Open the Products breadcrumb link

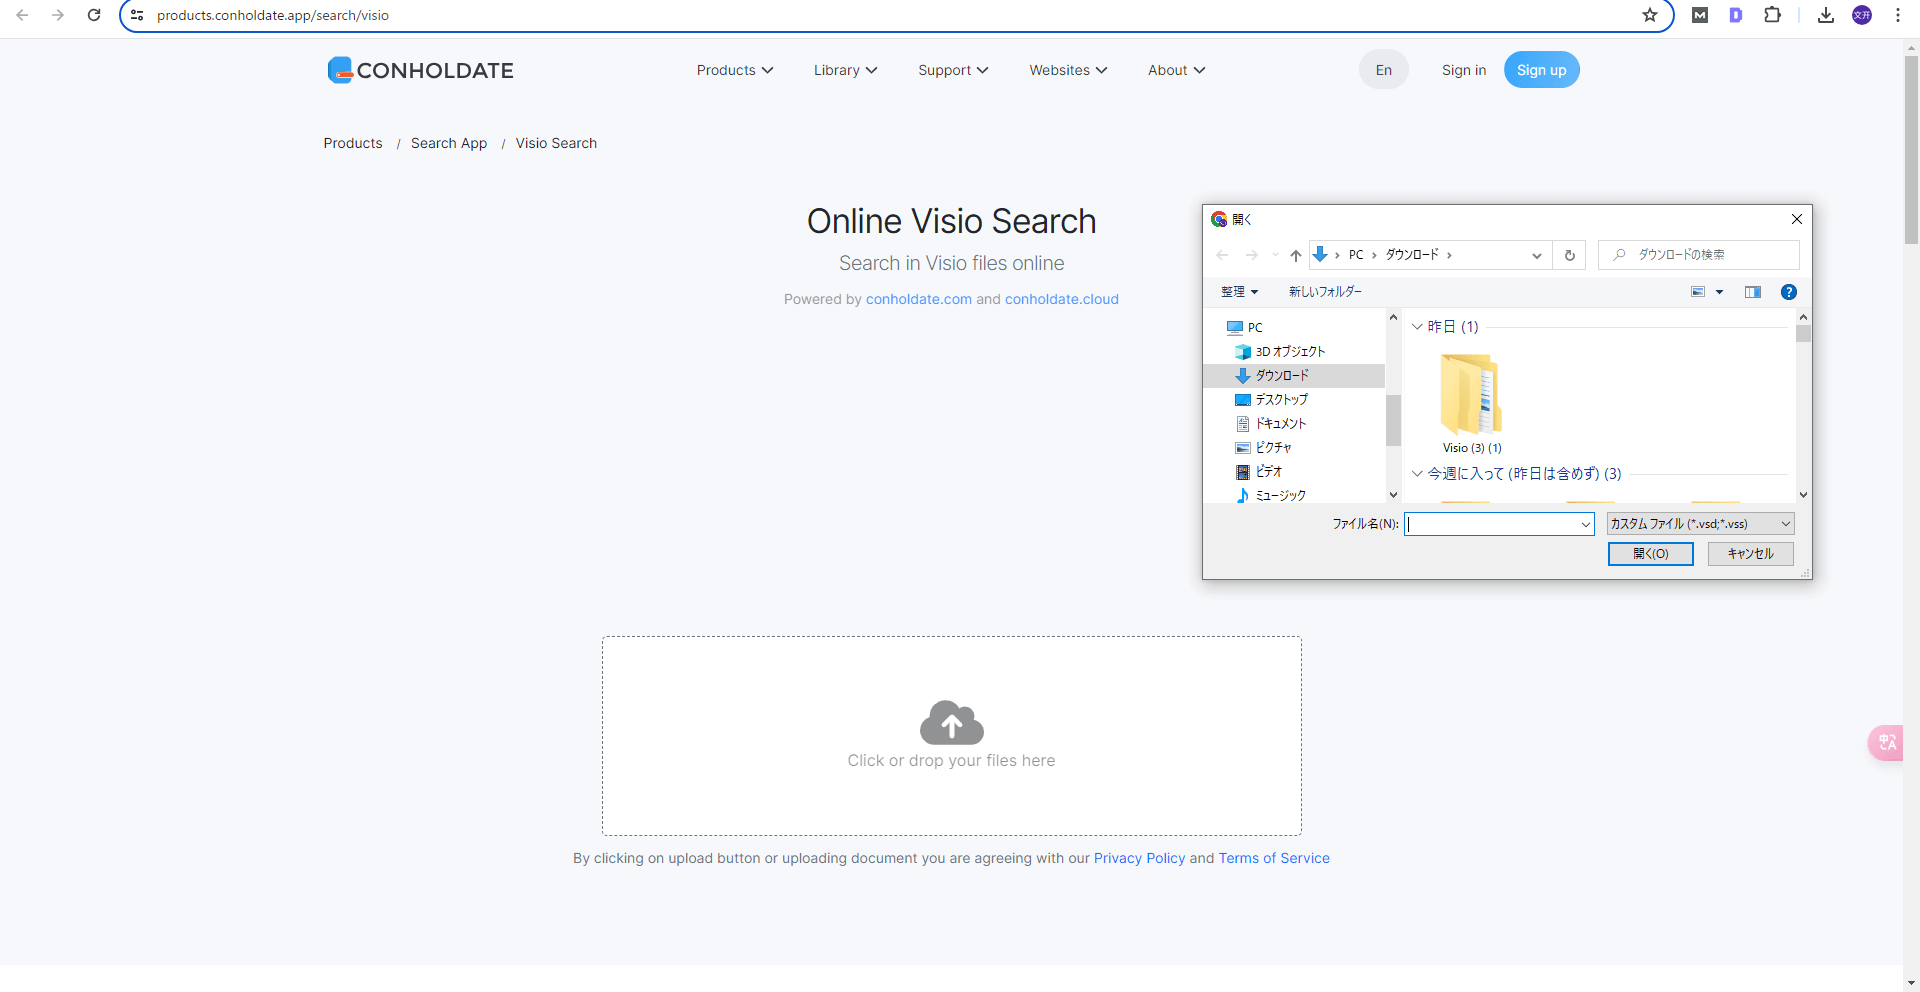pos(353,143)
